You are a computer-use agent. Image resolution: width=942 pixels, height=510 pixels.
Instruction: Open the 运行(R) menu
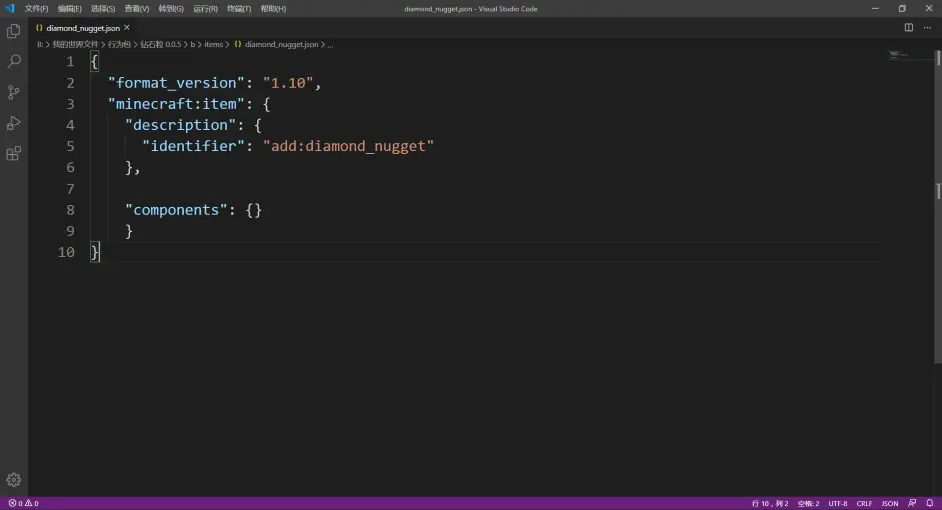tap(205, 8)
